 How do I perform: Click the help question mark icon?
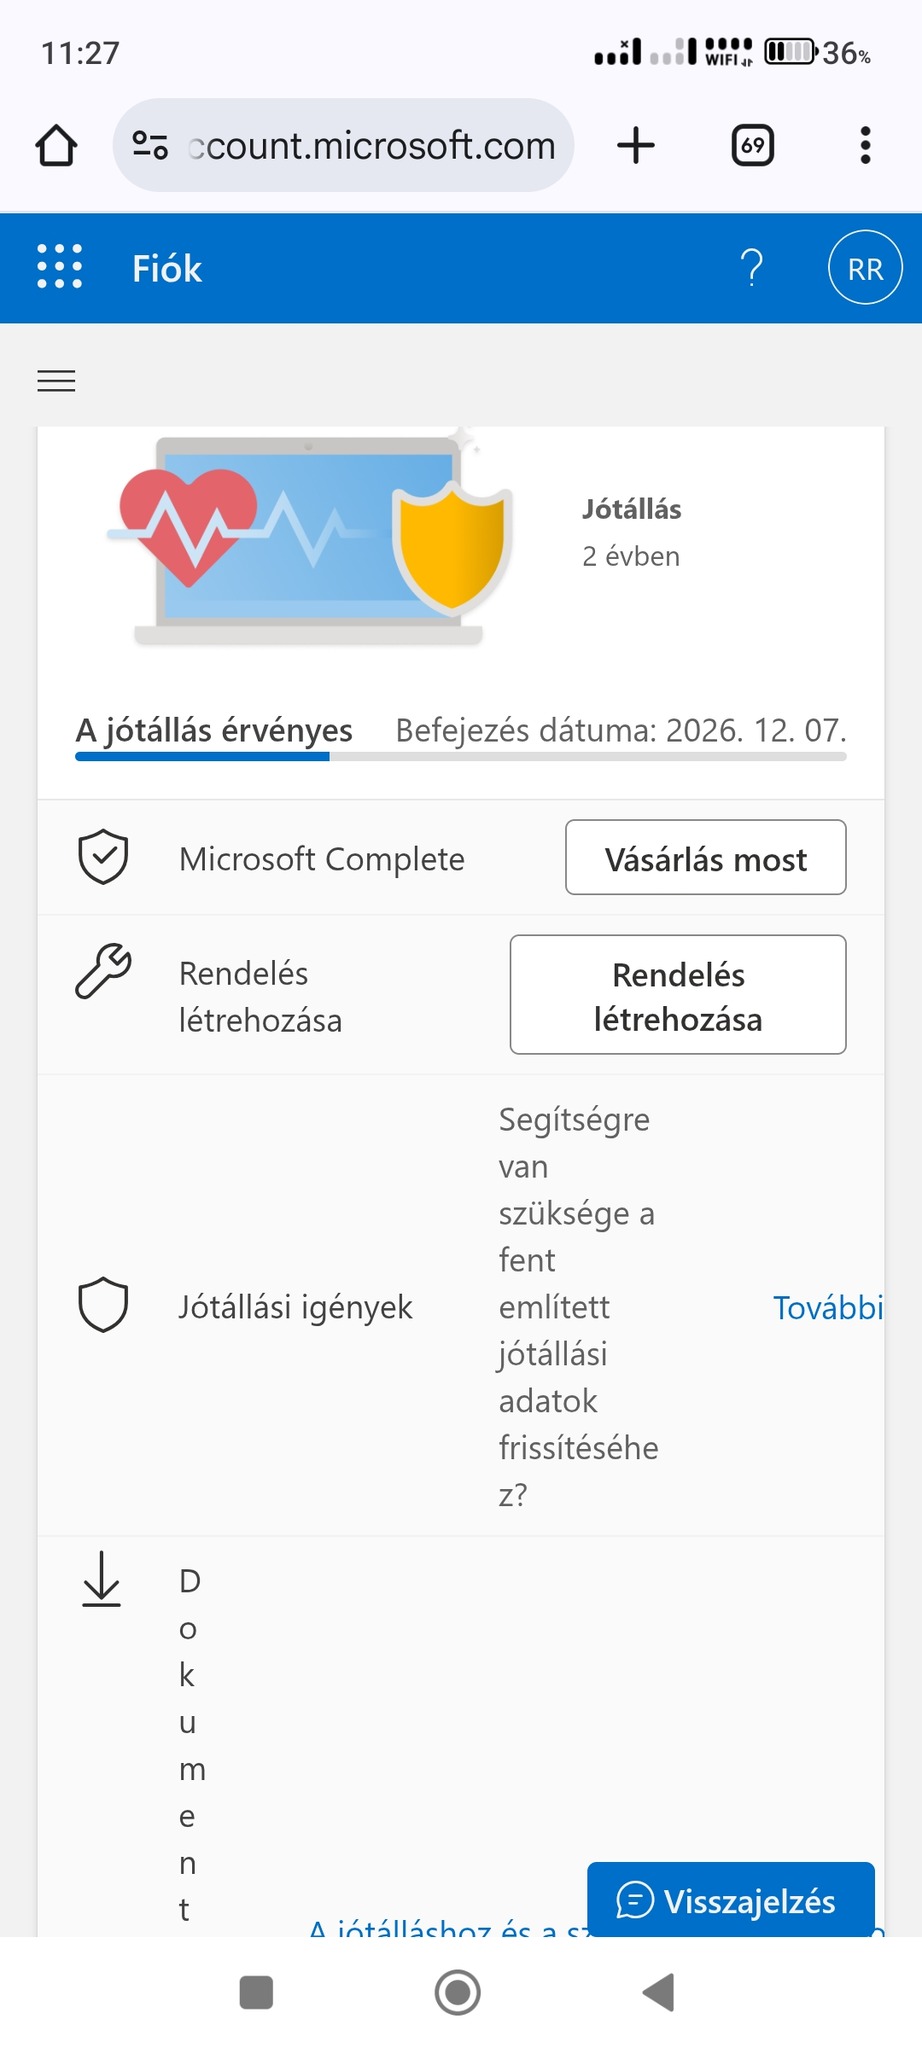click(x=751, y=268)
